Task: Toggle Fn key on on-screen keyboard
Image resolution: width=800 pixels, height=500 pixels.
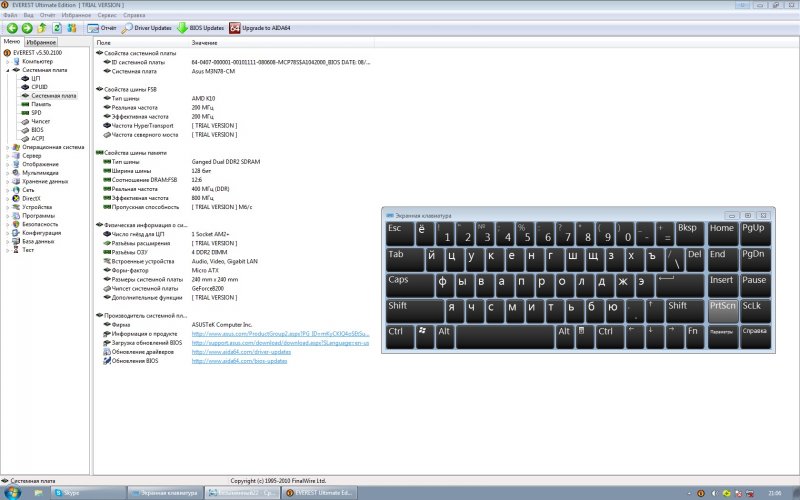Action: click(x=692, y=331)
